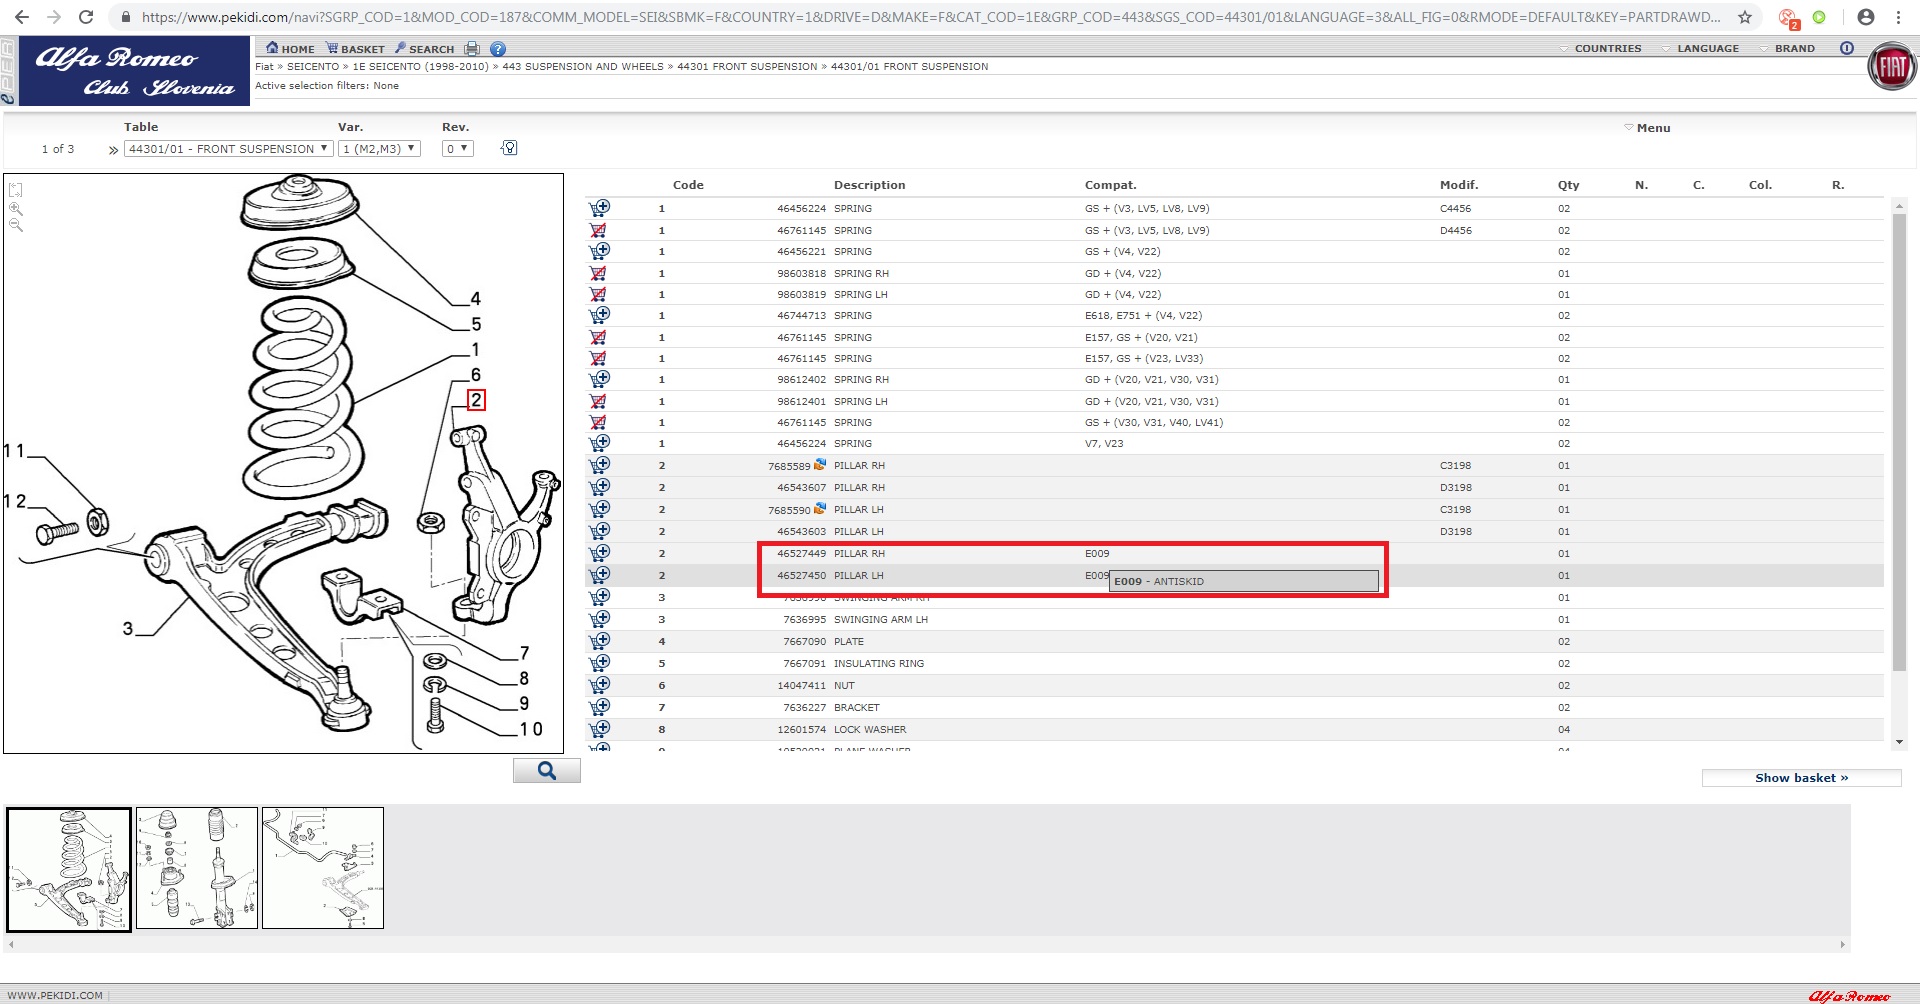
Task: Click the Show basket button
Action: tap(1801, 778)
